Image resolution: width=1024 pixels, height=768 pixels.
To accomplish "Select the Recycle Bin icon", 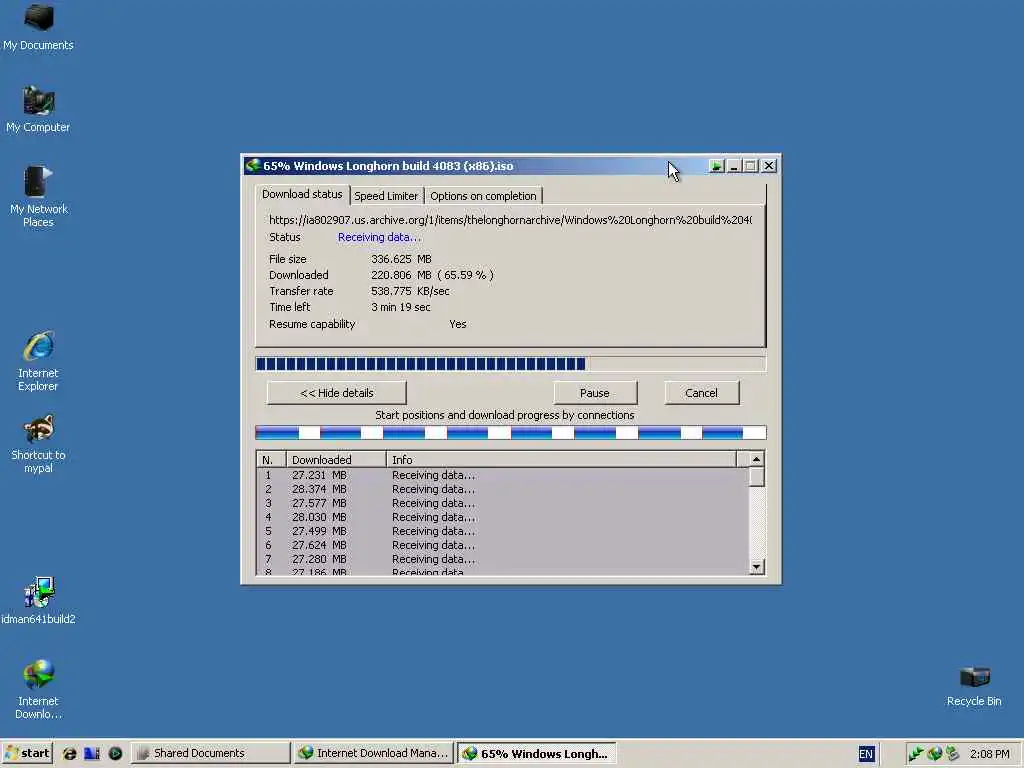I will click(974, 686).
